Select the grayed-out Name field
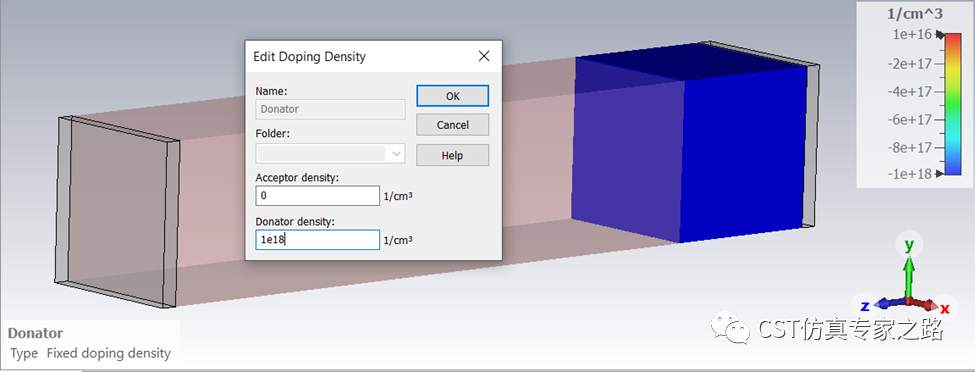The width and height of the screenshot is (975, 372). (330, 109)
